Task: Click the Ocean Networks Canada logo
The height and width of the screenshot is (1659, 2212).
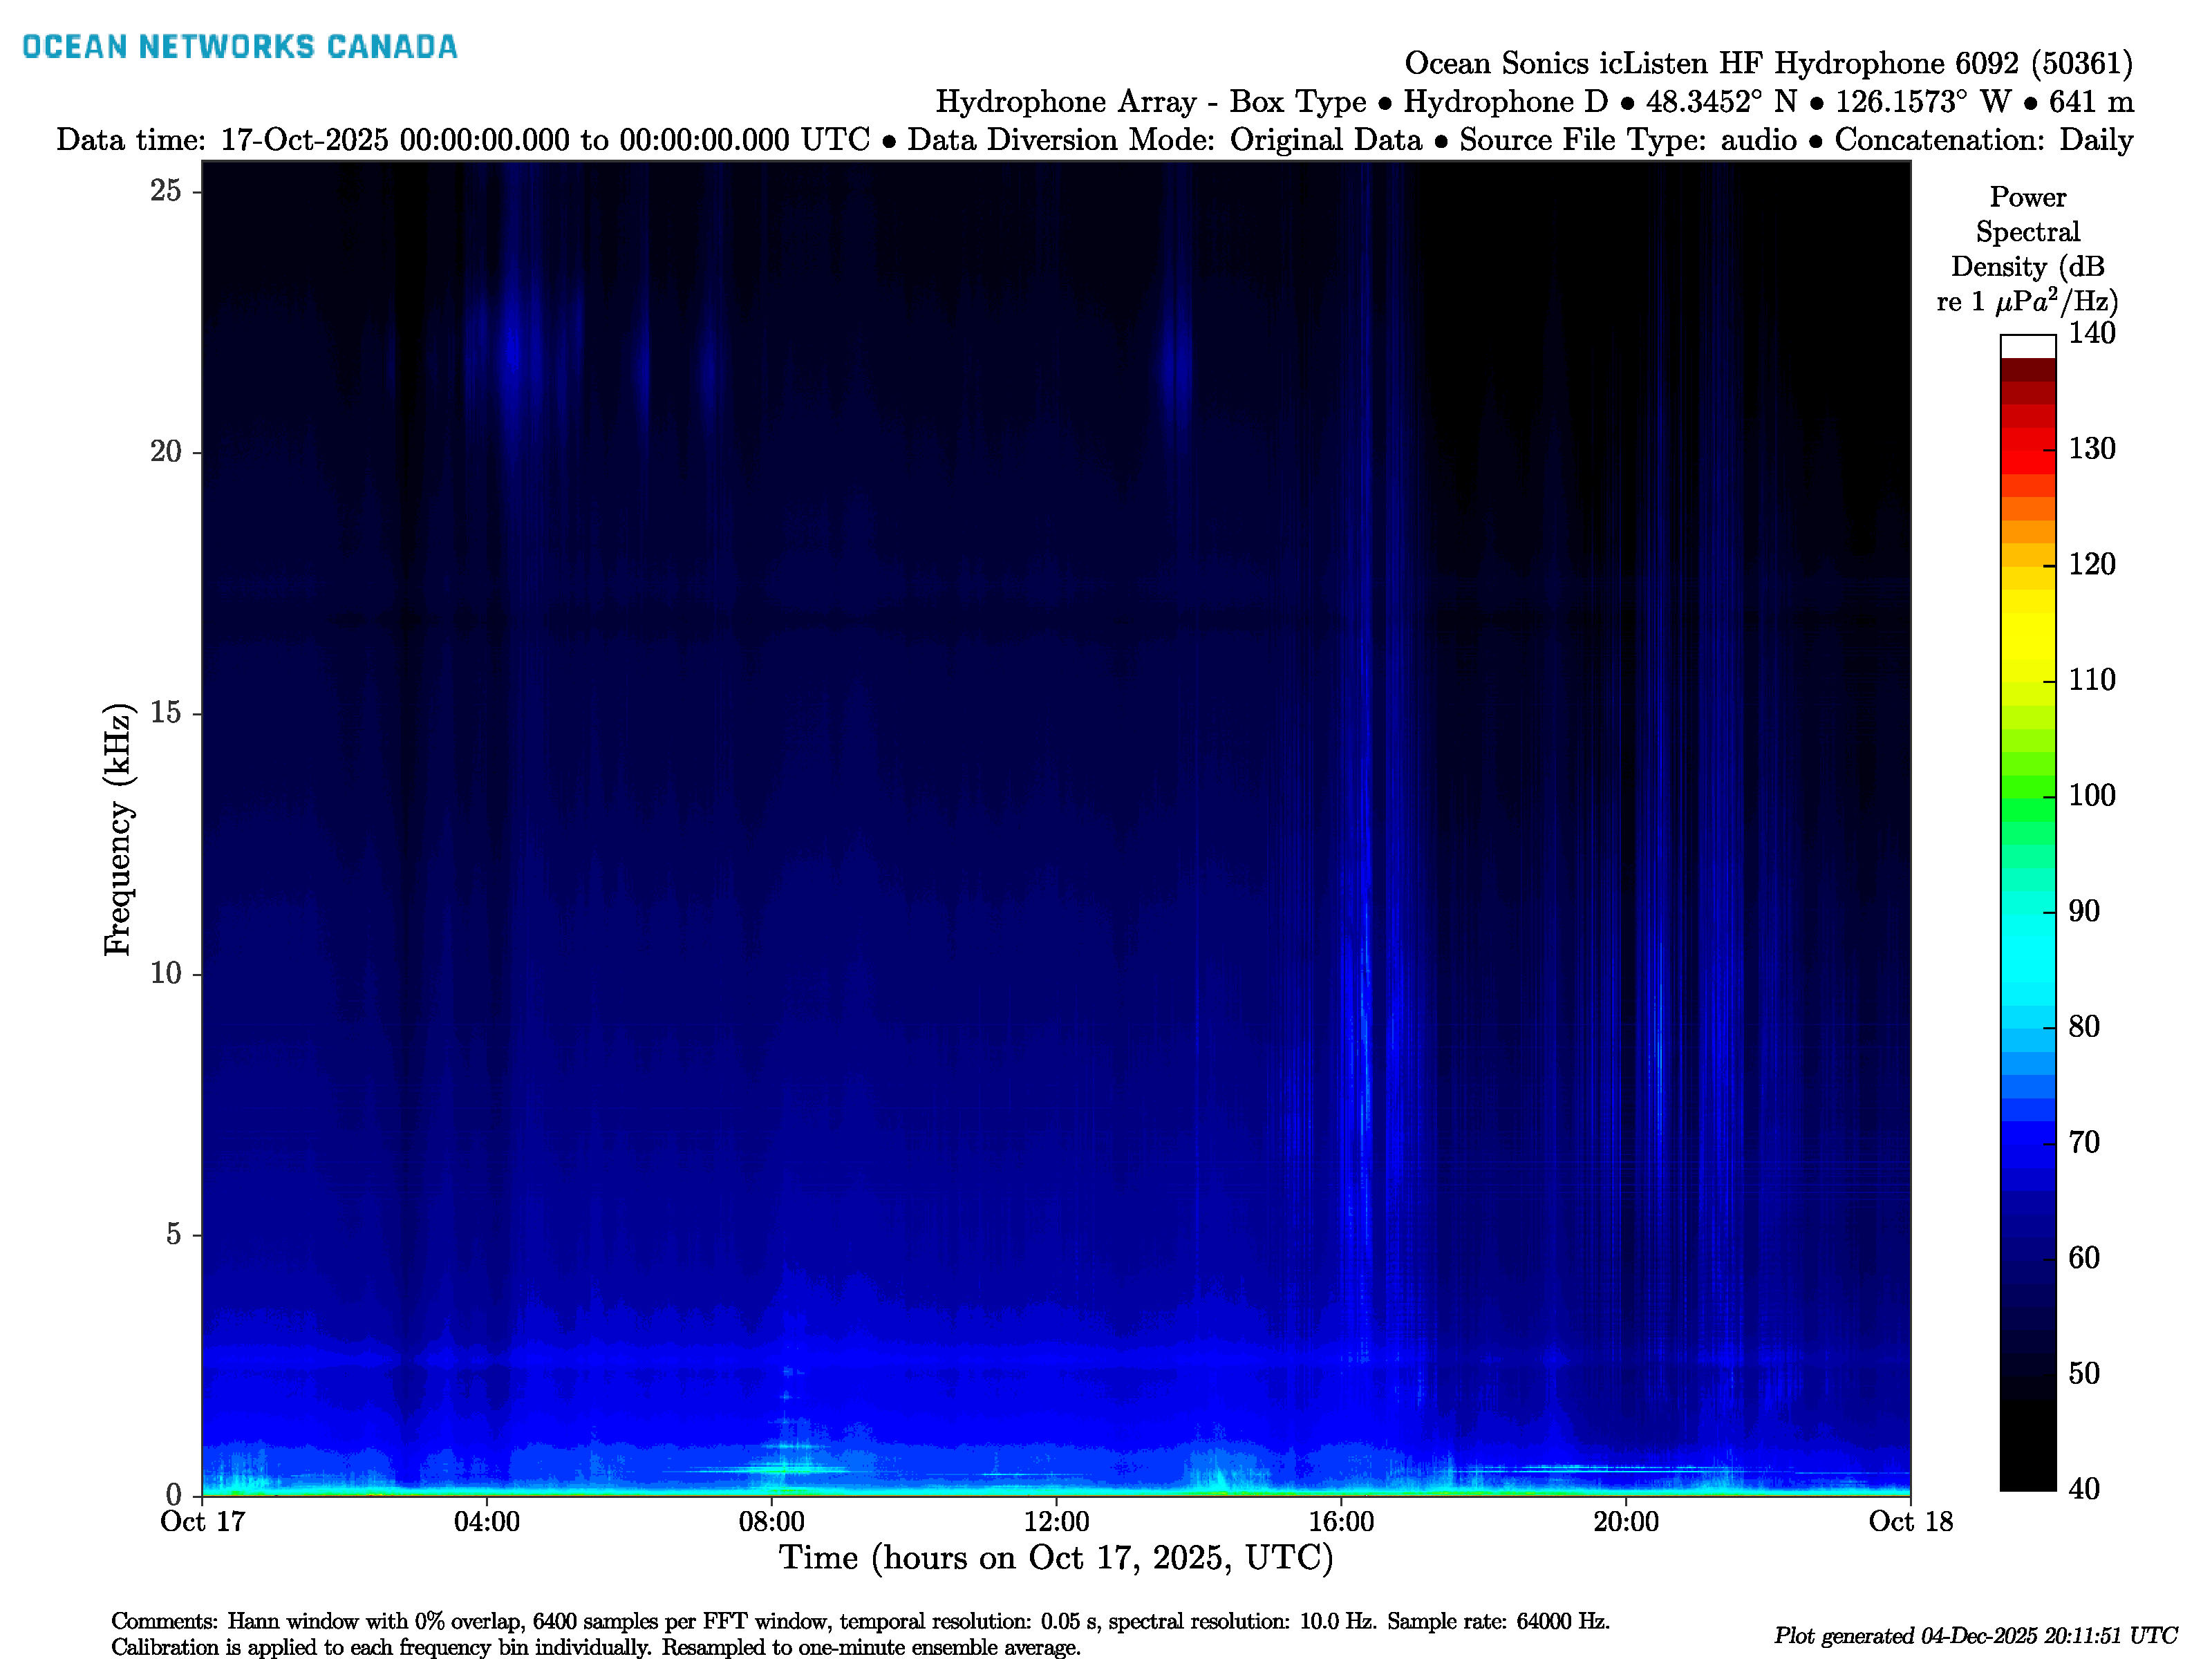Action: (239, 47)
